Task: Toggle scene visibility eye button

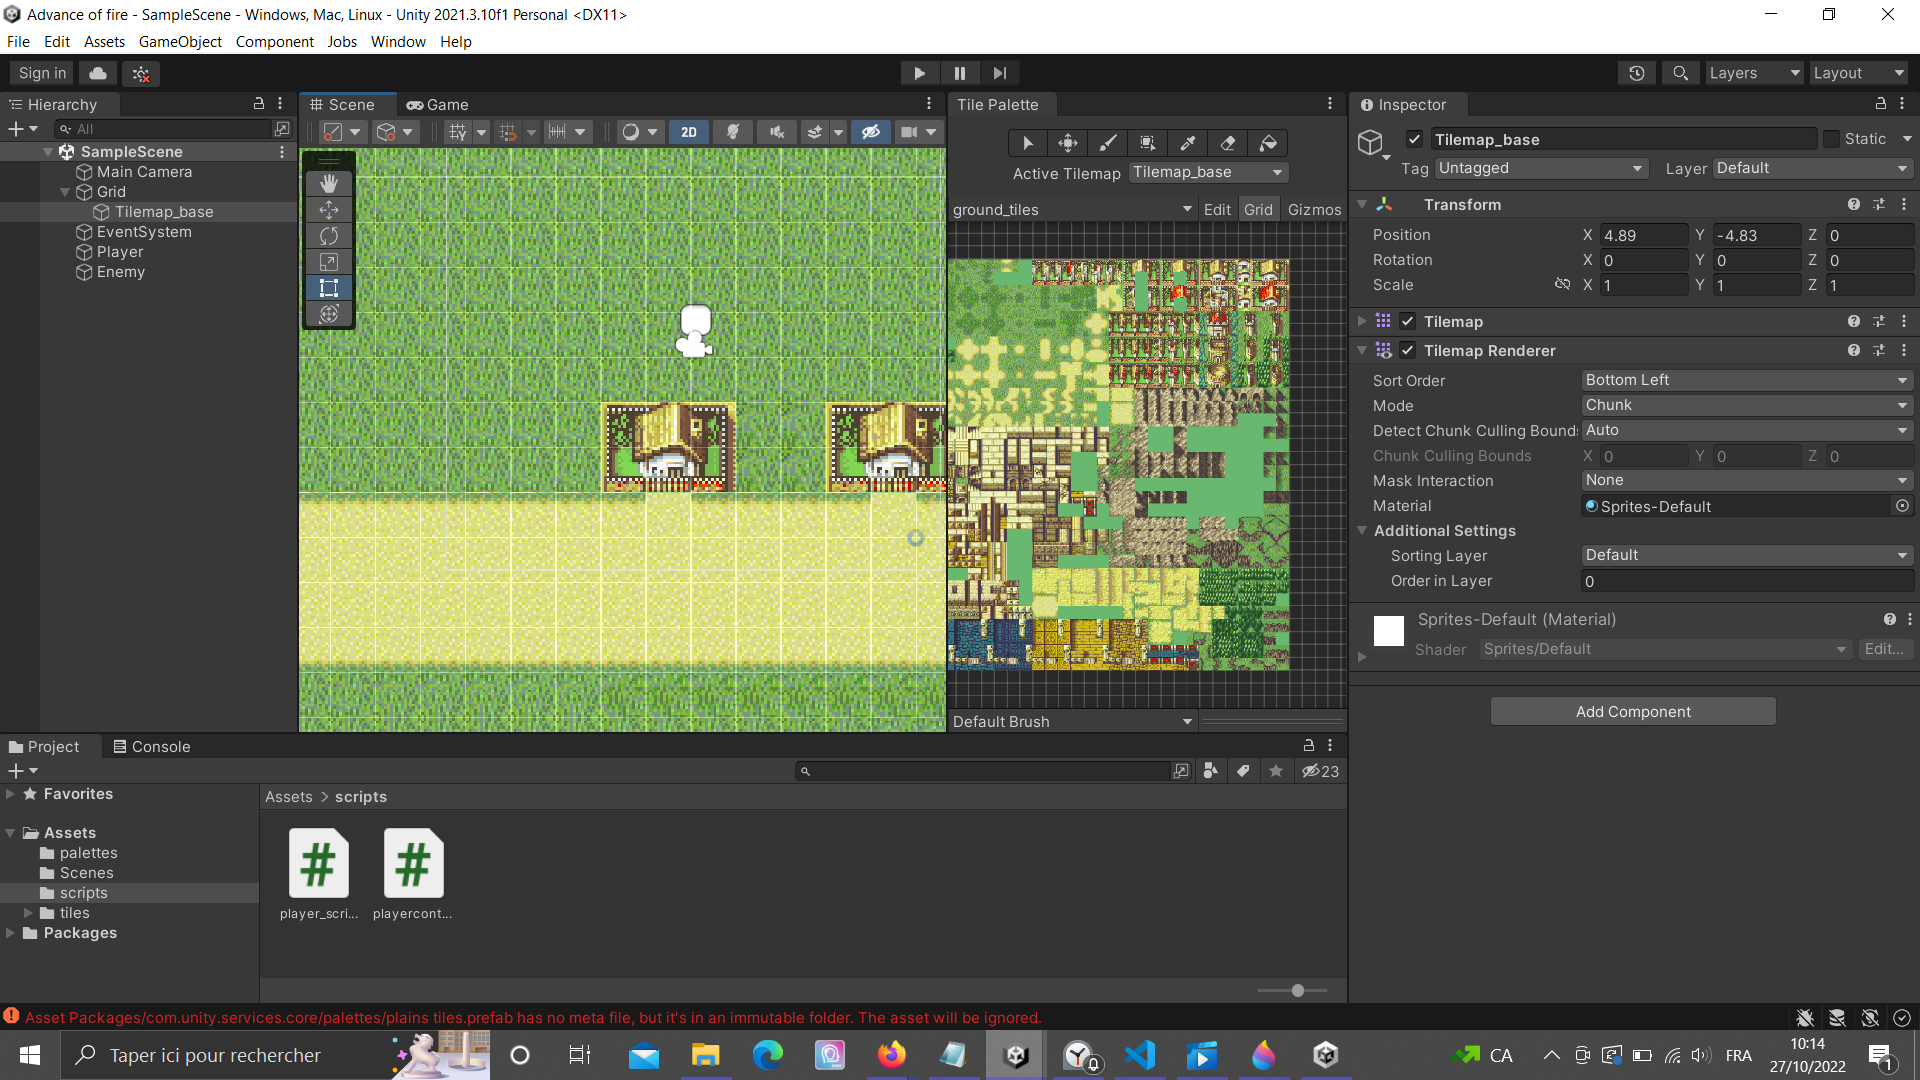Action: click(x=871, y=132)
